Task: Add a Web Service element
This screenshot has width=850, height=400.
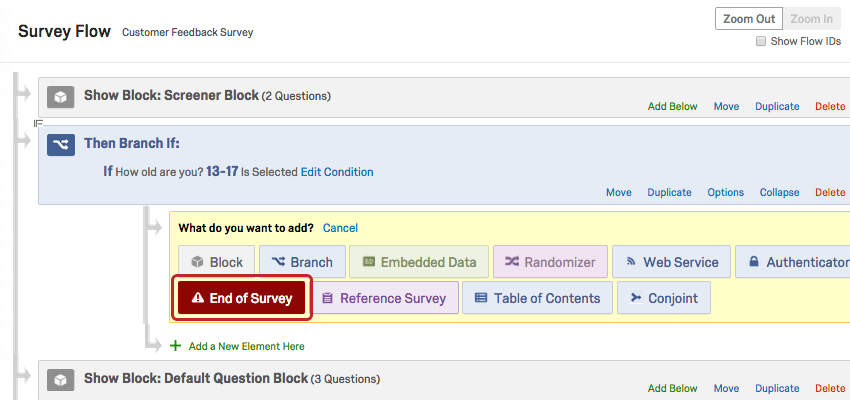Action: 671,262
